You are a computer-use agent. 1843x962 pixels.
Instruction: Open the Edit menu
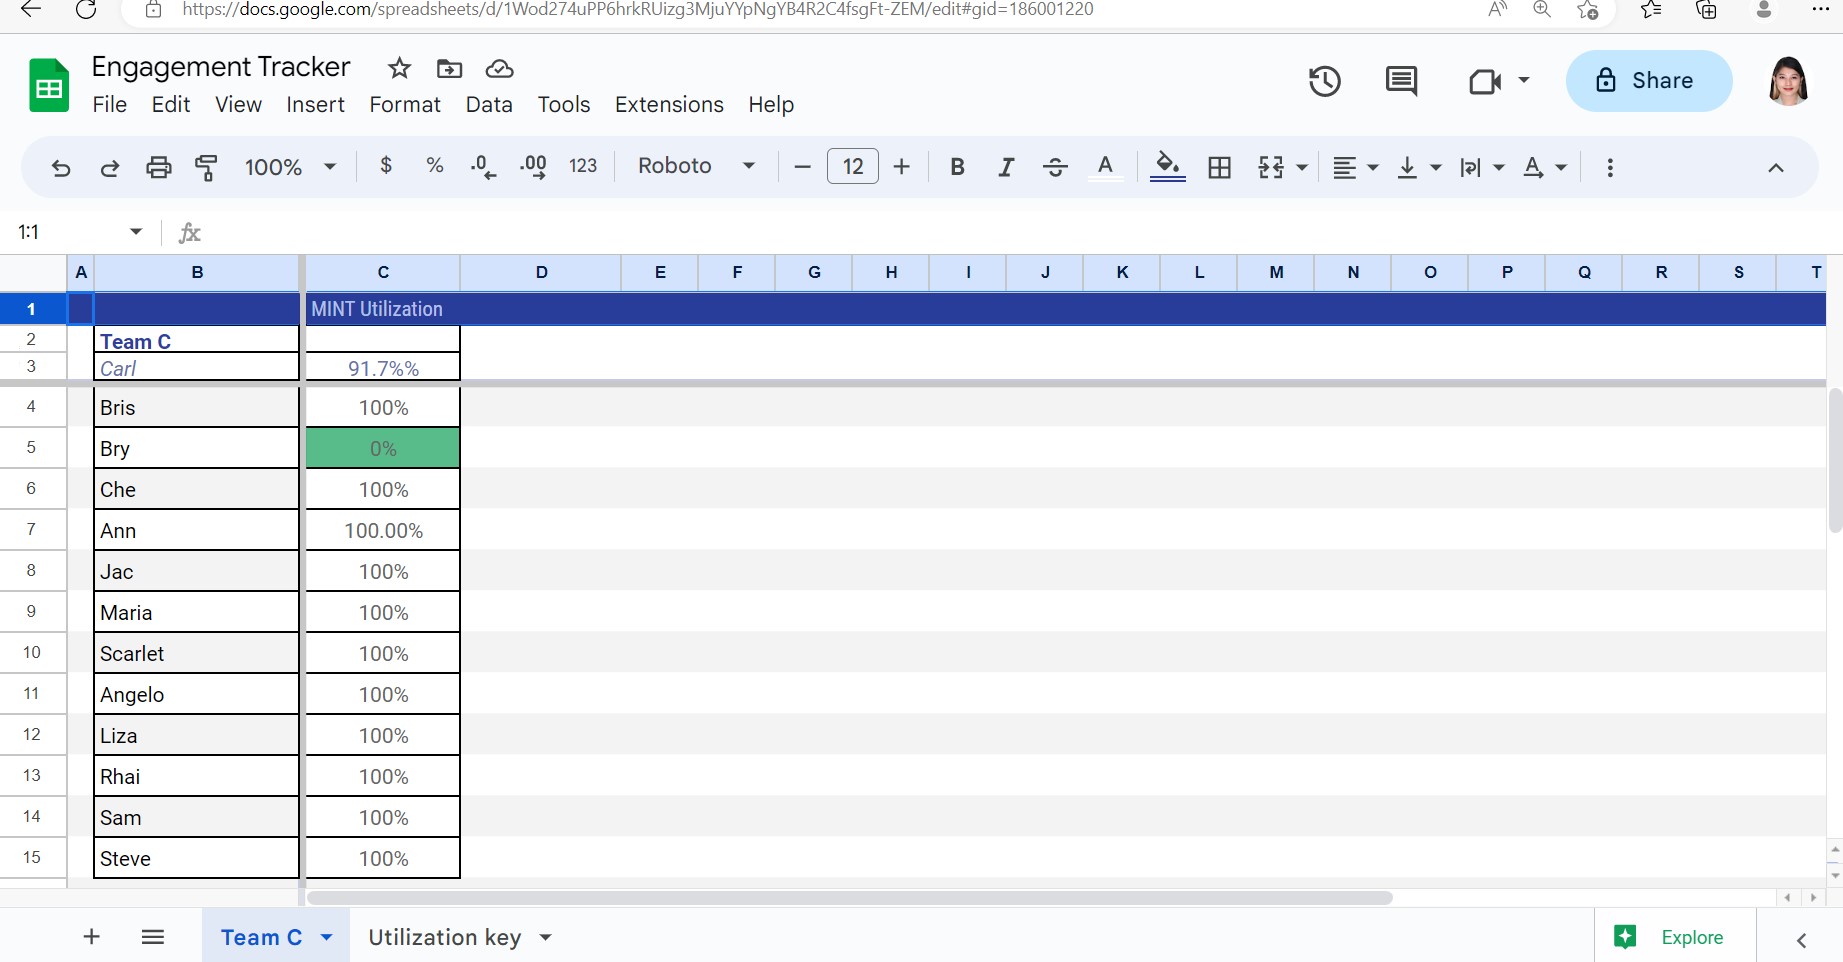[x=171, y=104]
